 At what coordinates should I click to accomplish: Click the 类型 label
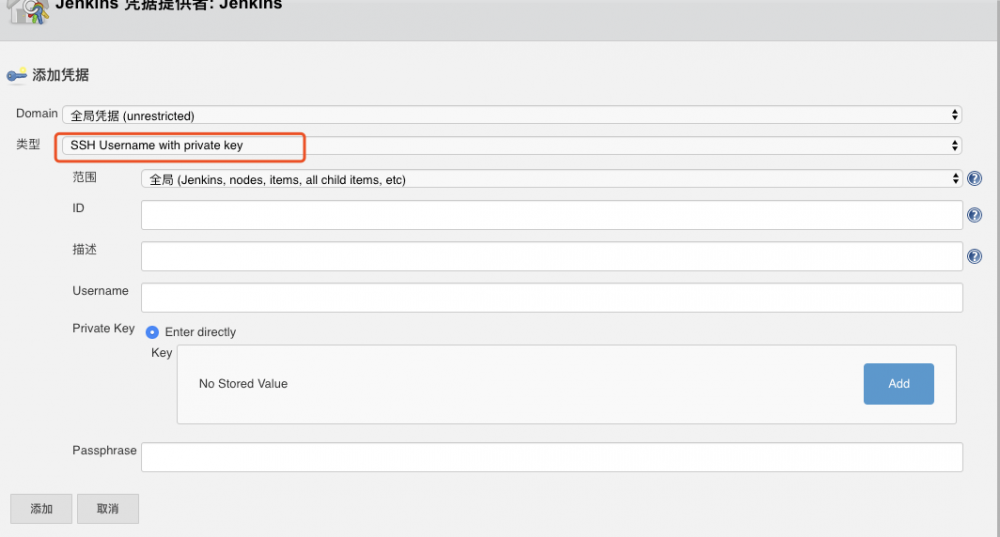point(28,145)
